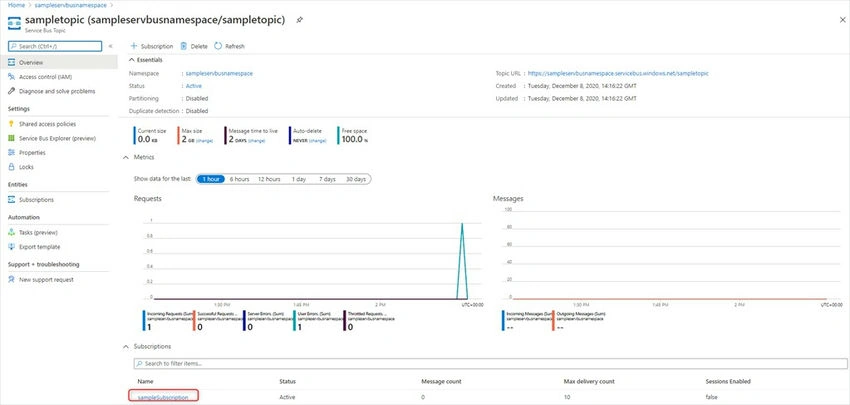Close the blade with the X
Viewport: 850px width, 405px height.
coord(842,20)
